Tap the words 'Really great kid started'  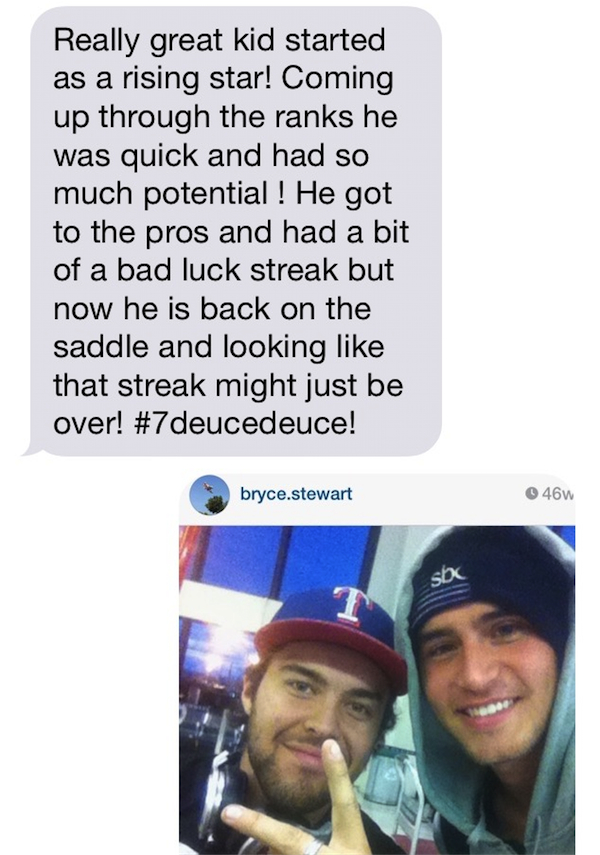(x=219, y=41)
